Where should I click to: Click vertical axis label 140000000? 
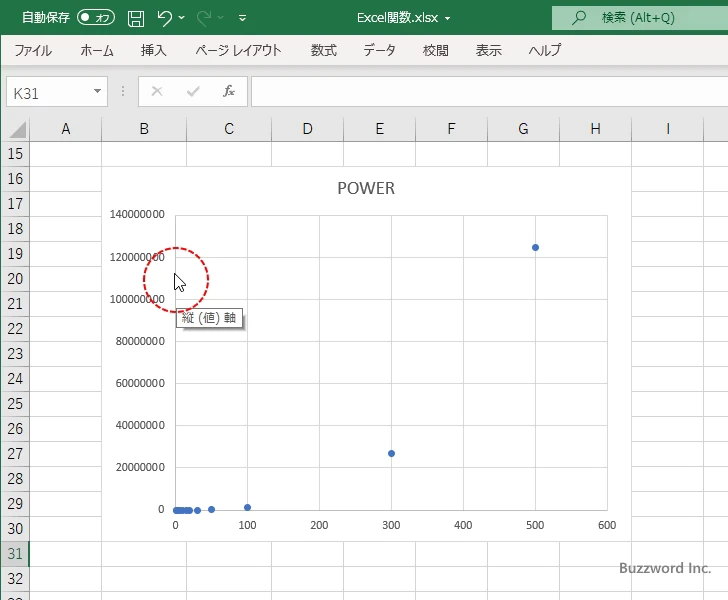point(137,214)
